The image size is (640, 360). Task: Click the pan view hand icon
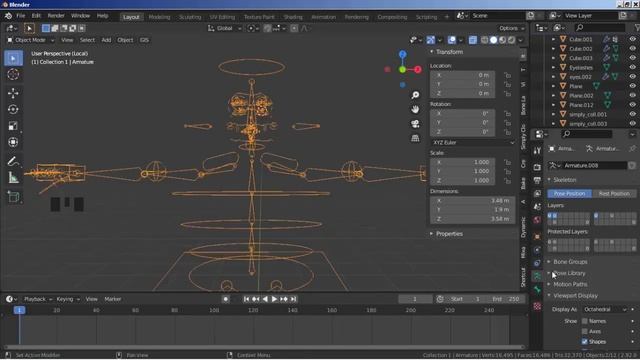[415, 109]
